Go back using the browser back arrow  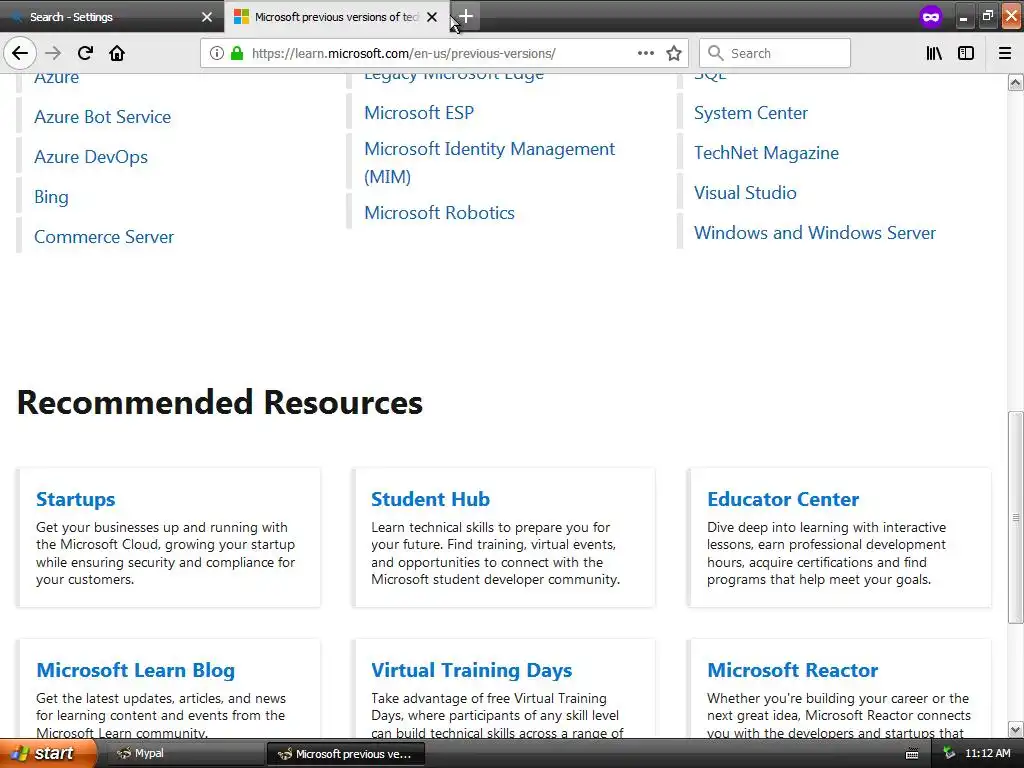pos(20,53)
